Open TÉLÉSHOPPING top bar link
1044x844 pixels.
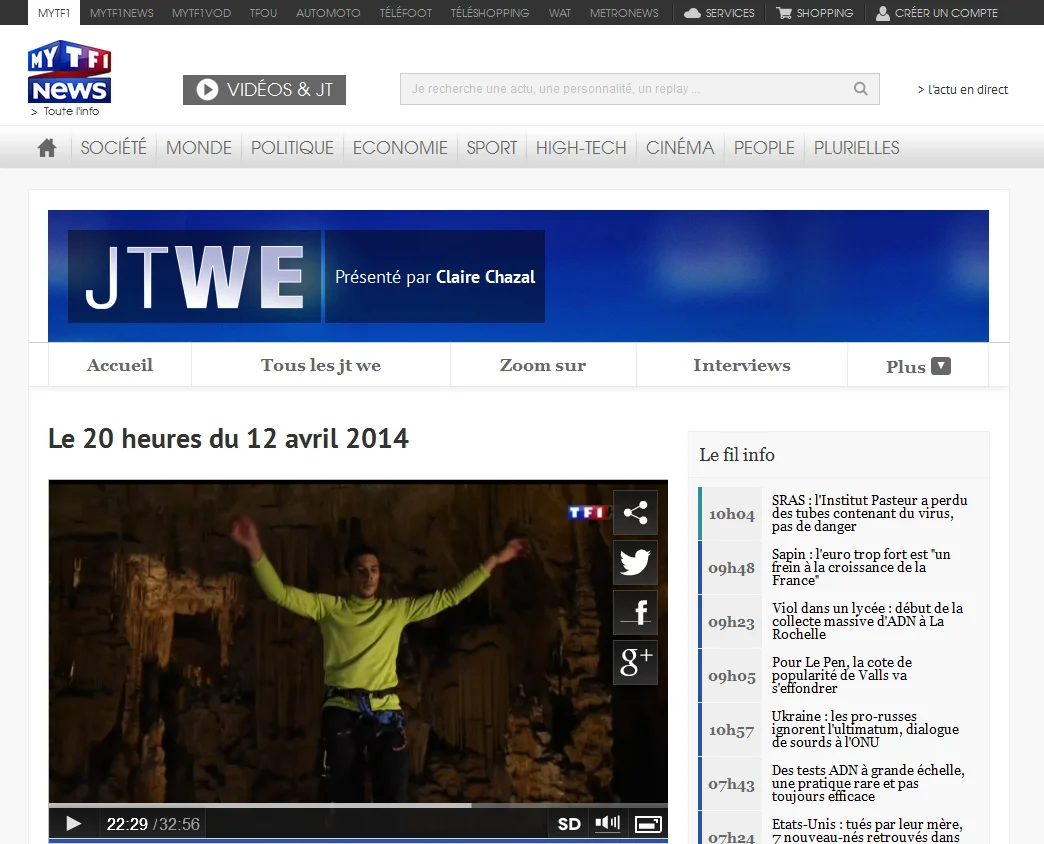click(x=489, y=13)
